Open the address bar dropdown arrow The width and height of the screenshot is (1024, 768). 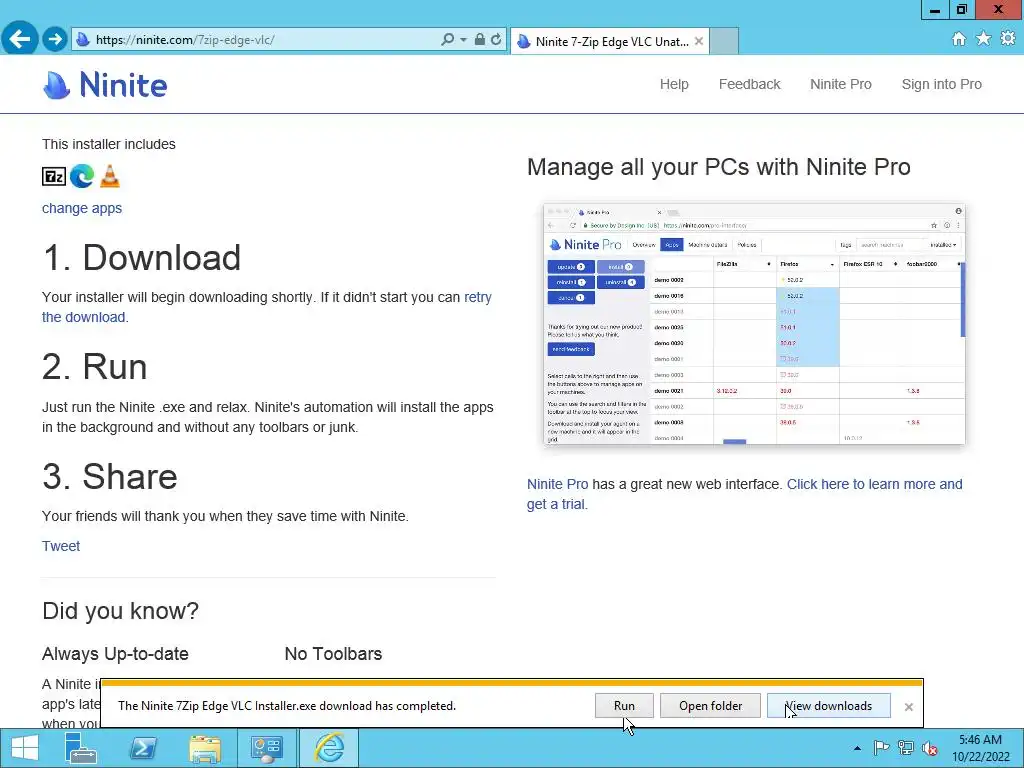(463, 40)
